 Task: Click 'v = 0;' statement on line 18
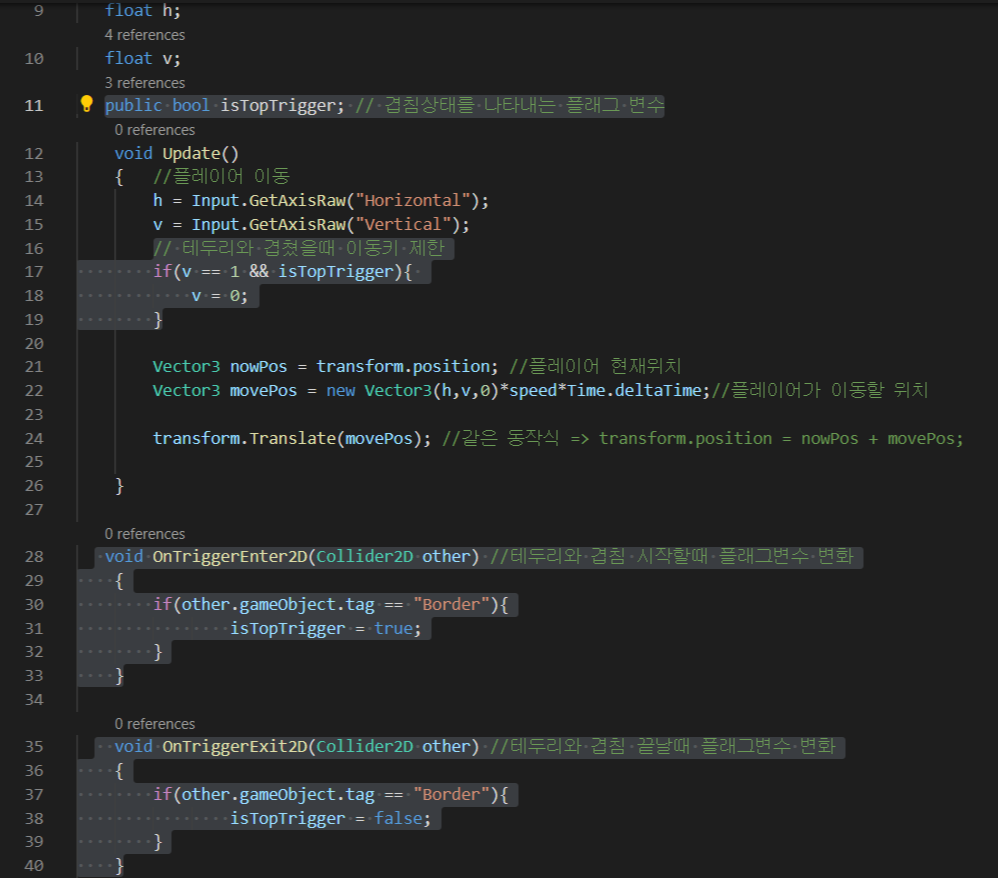(x=220, y=296)
